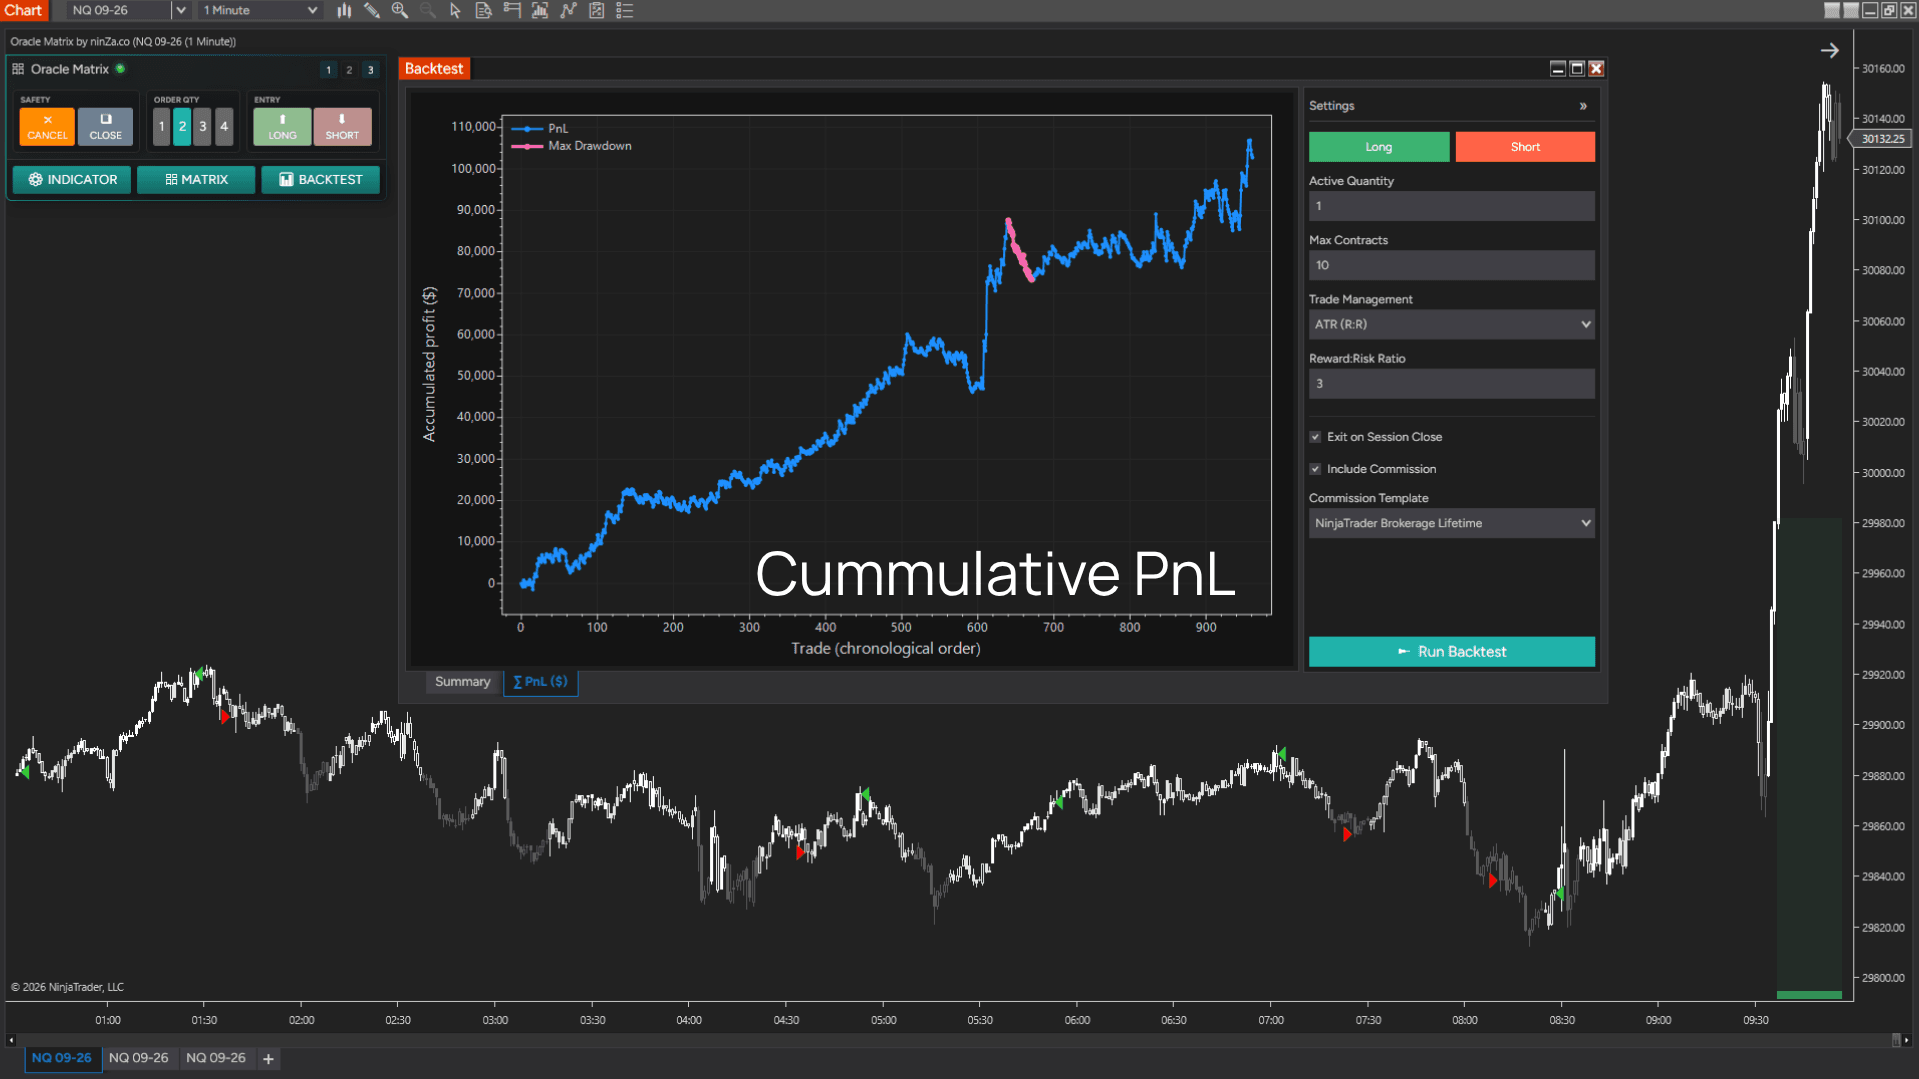Click the right arrow scroll-to-latest icon

[1829, 50]
